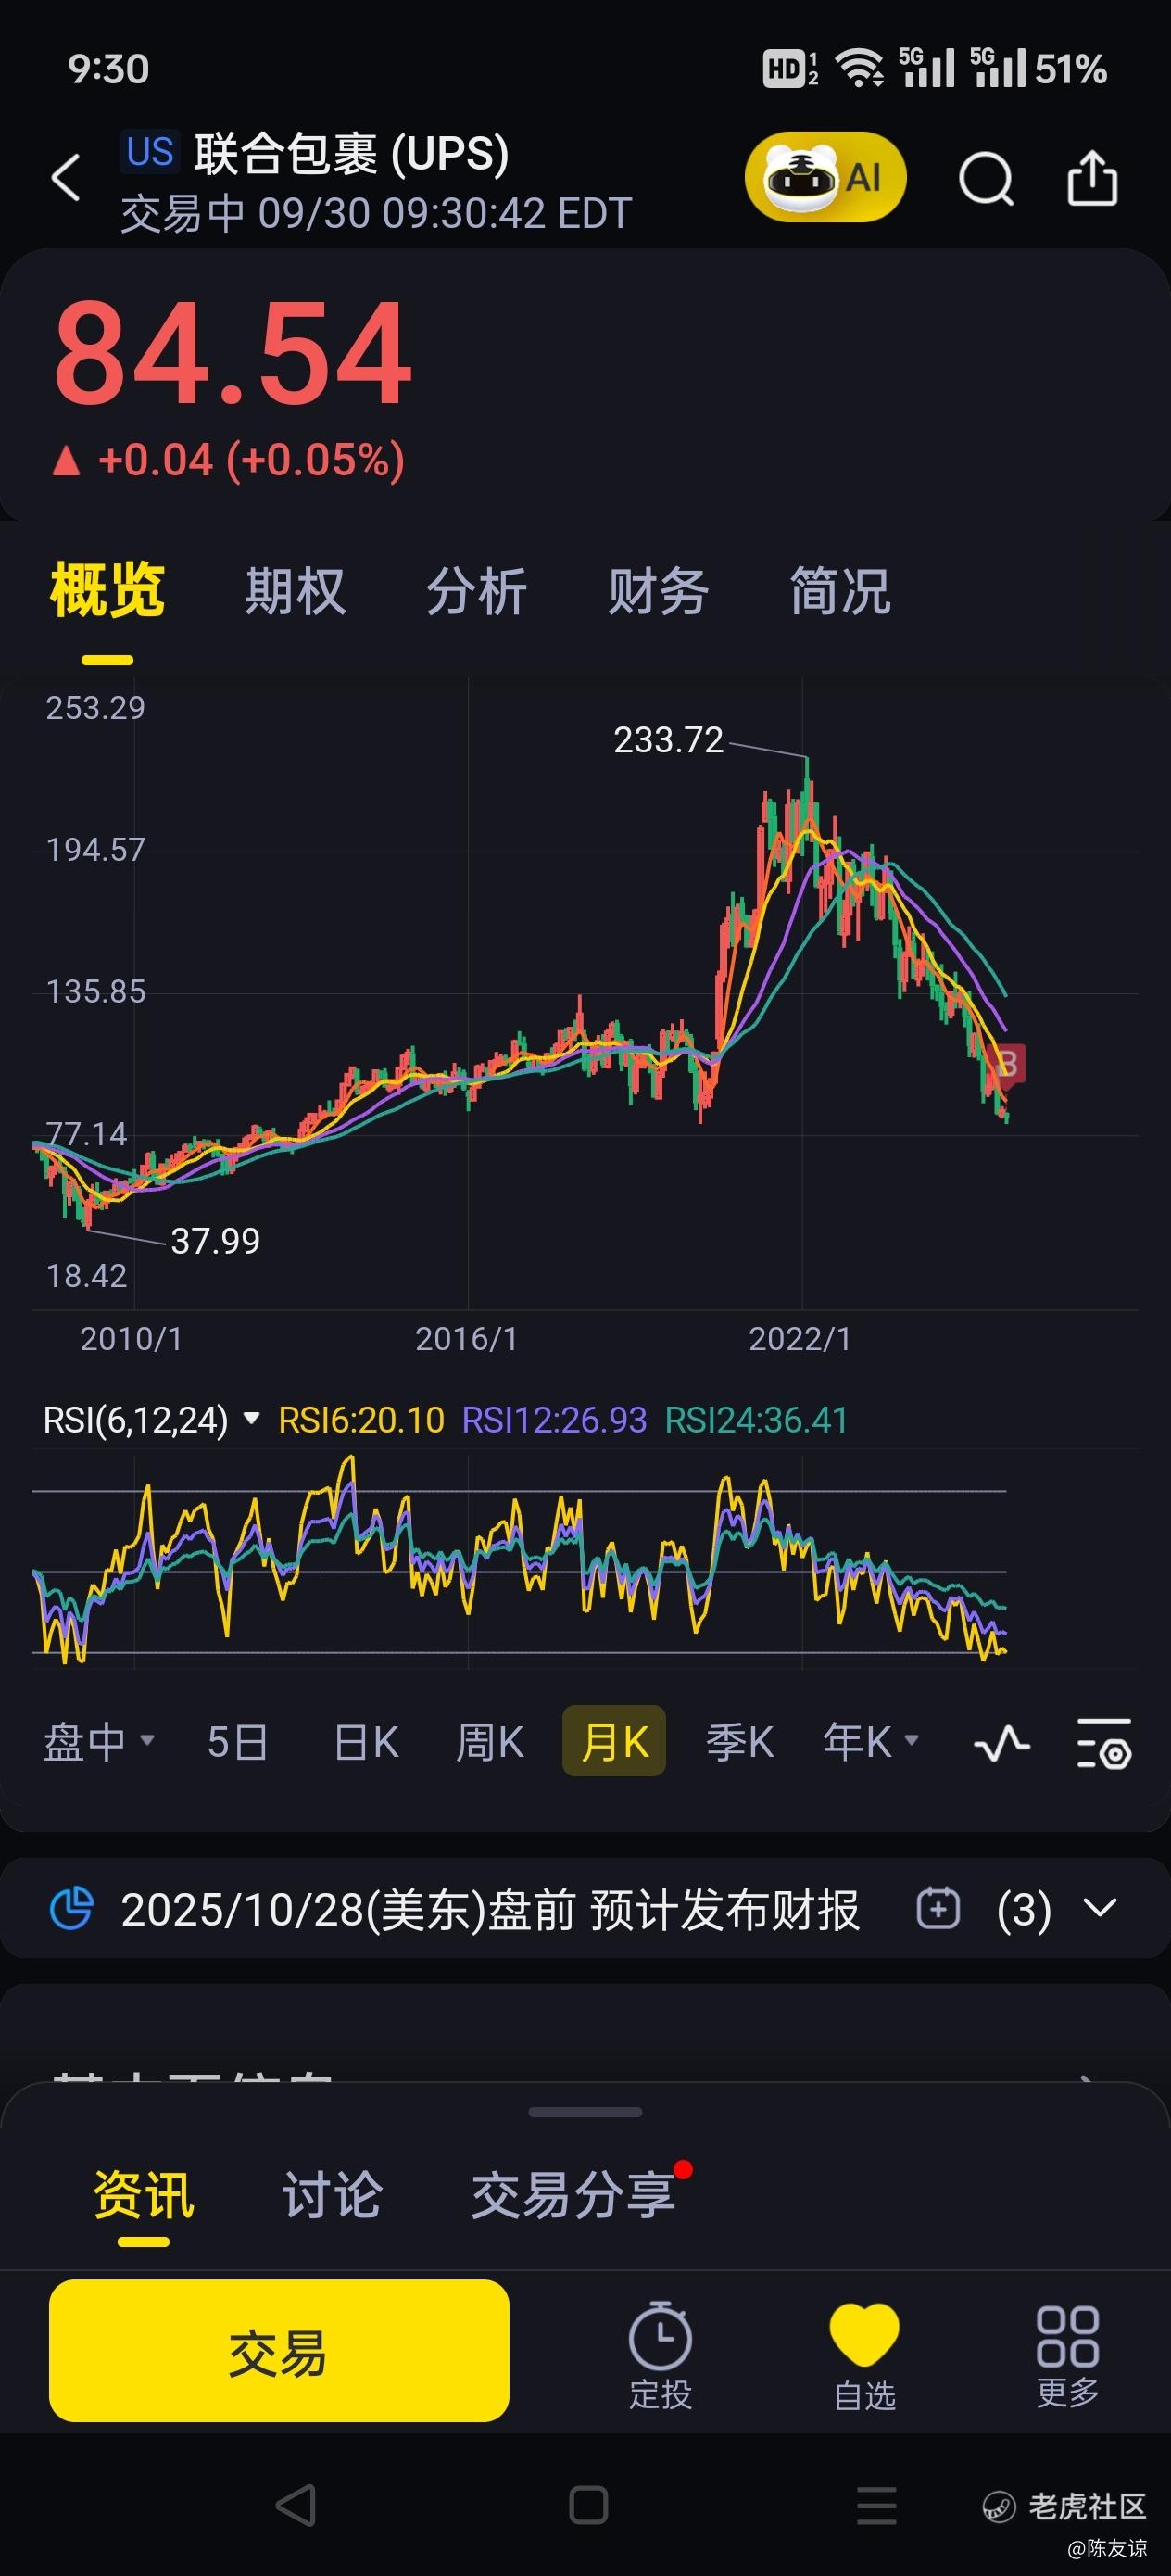Toggle the 自选 heart favorite
The width and height of the screenshot is (1171, 2576).
(x=864, y=2356)
